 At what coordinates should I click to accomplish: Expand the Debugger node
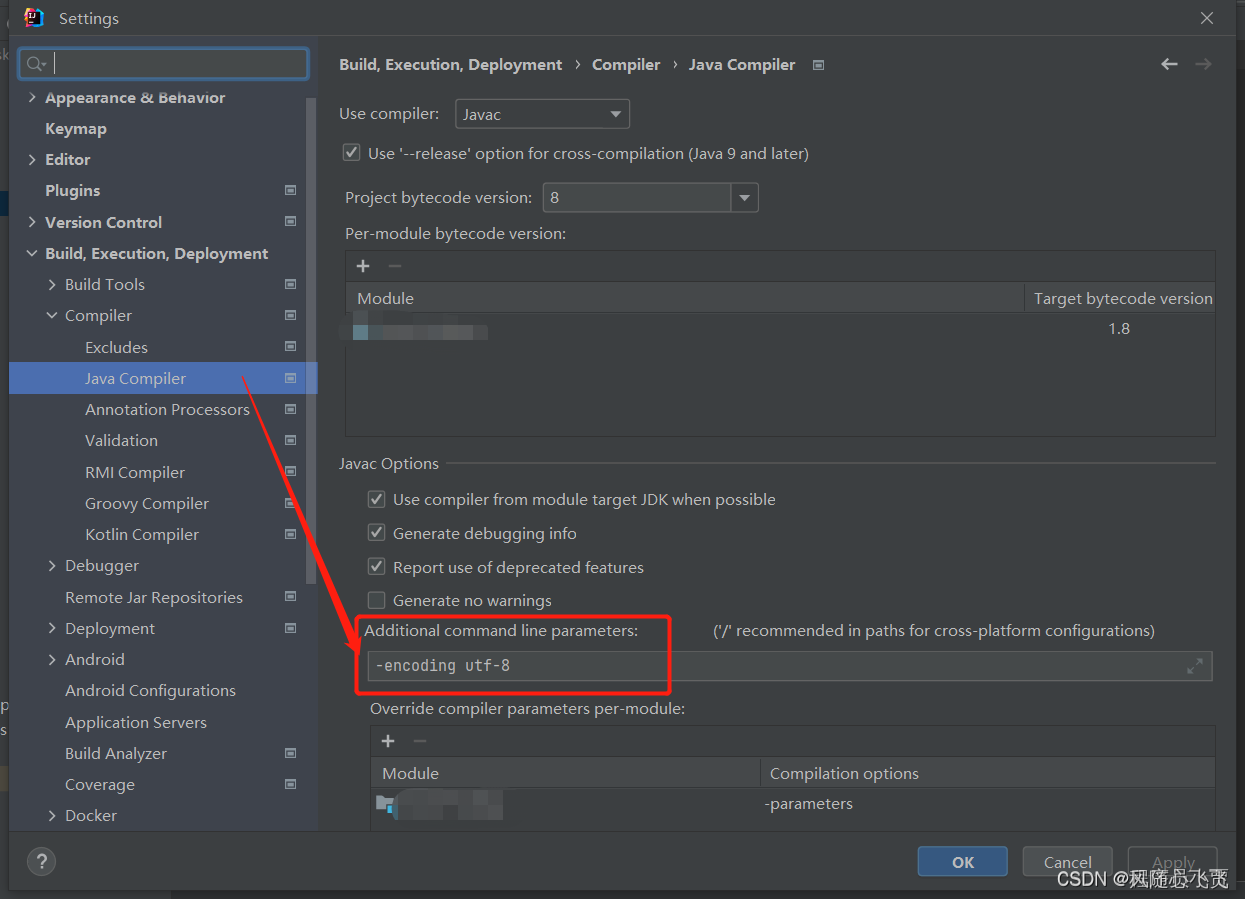tap(52, 565)
